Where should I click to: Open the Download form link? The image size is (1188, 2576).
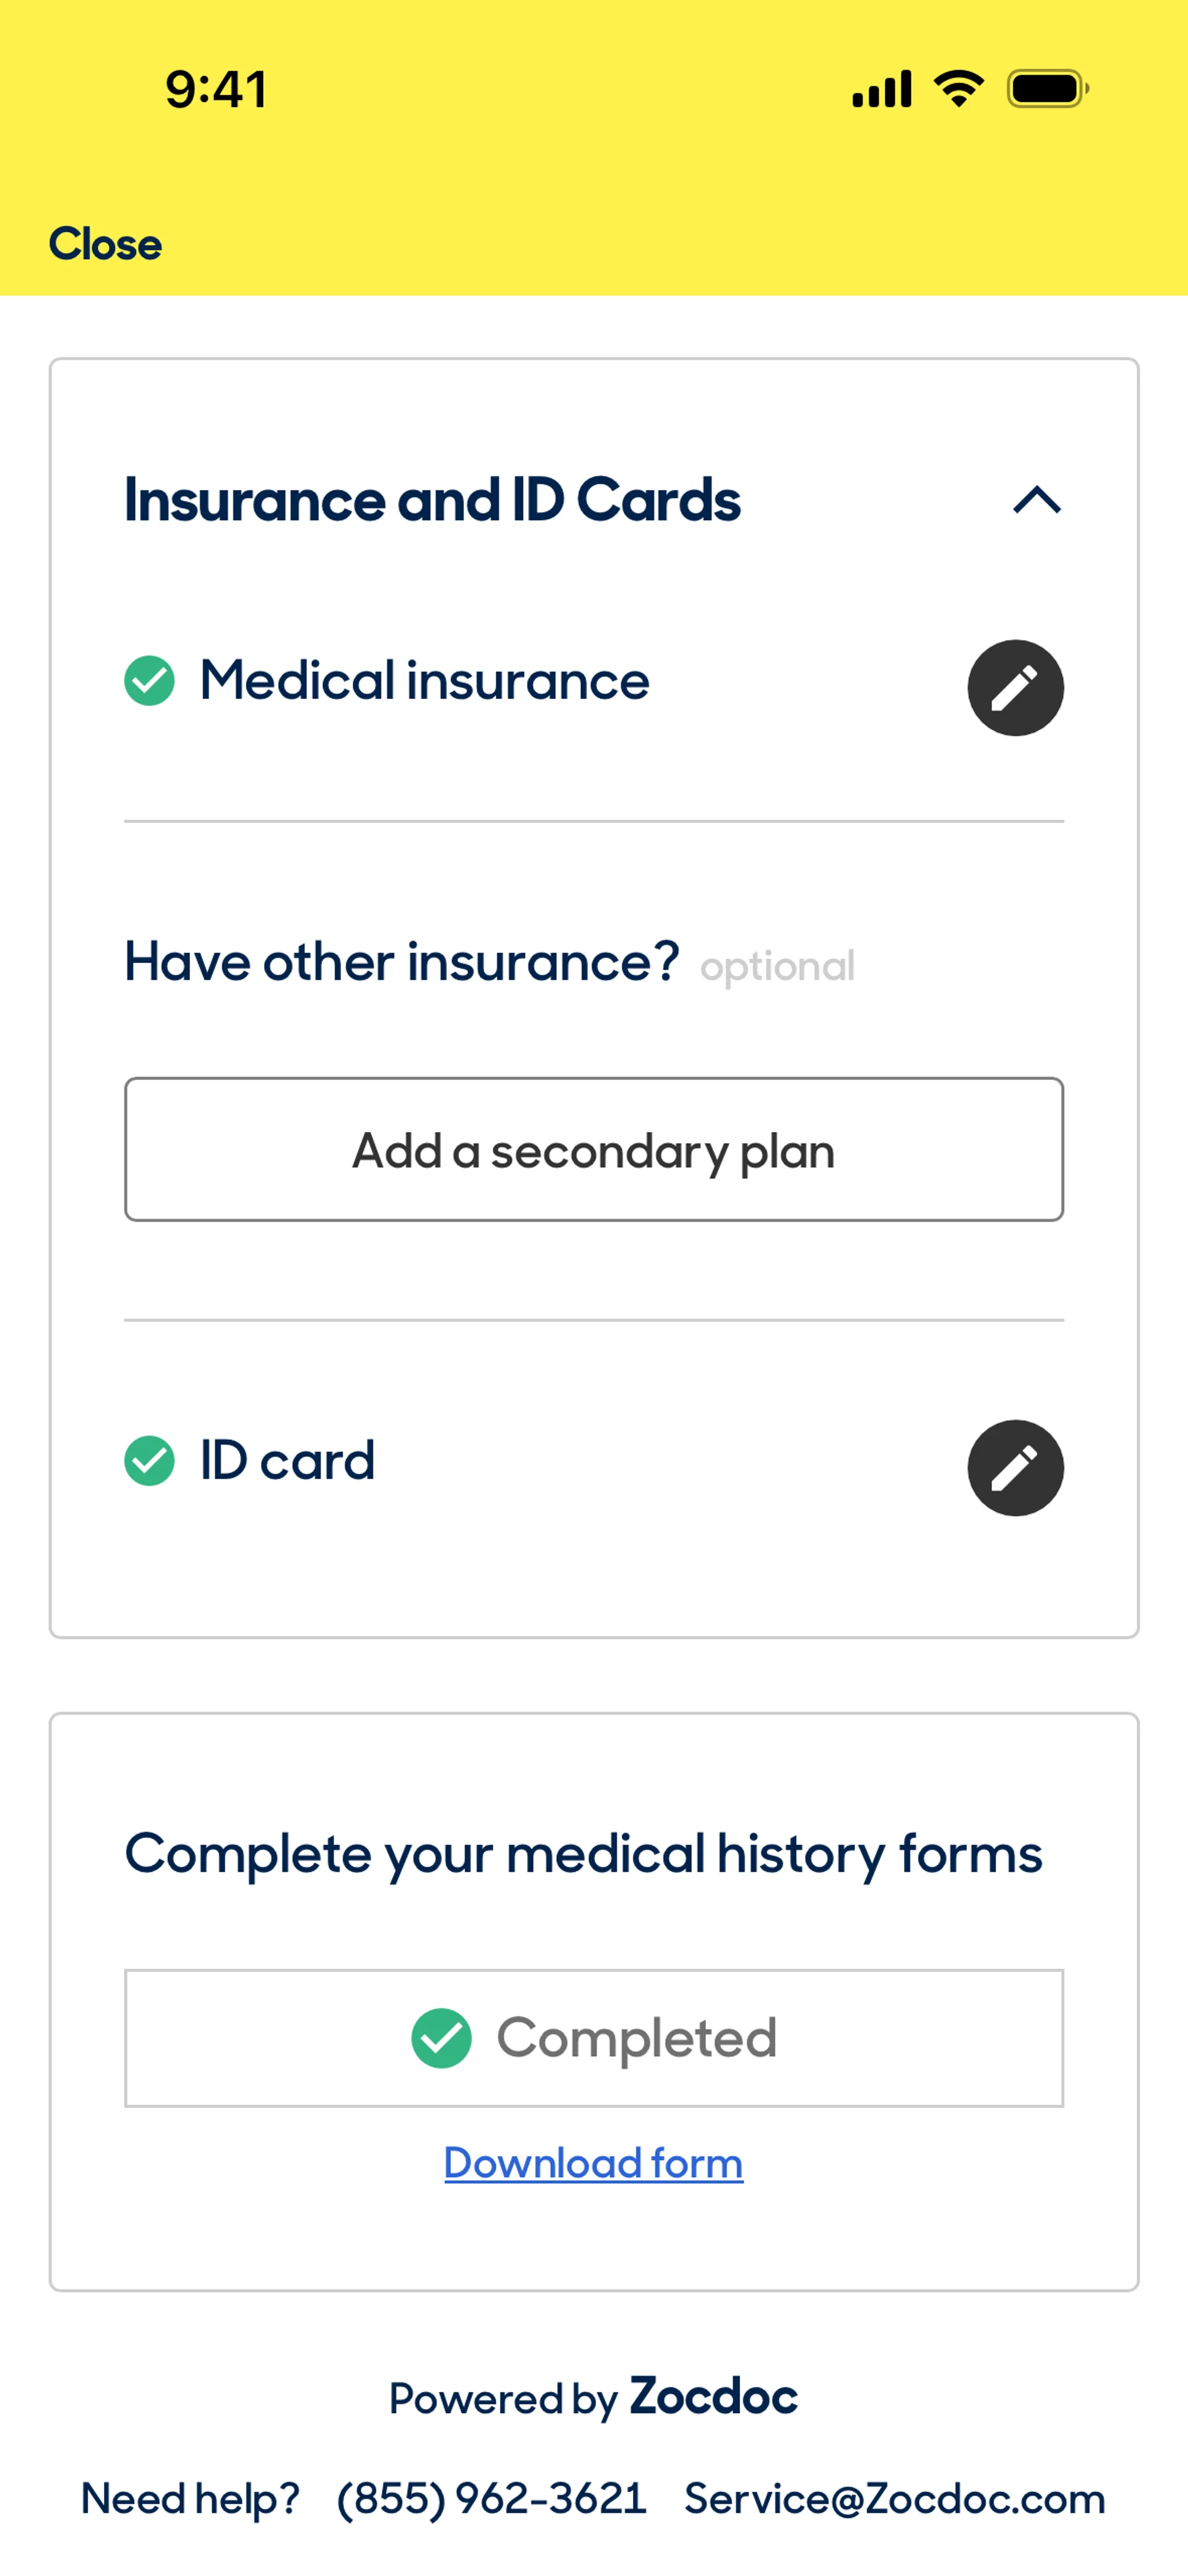[593, 2163]
